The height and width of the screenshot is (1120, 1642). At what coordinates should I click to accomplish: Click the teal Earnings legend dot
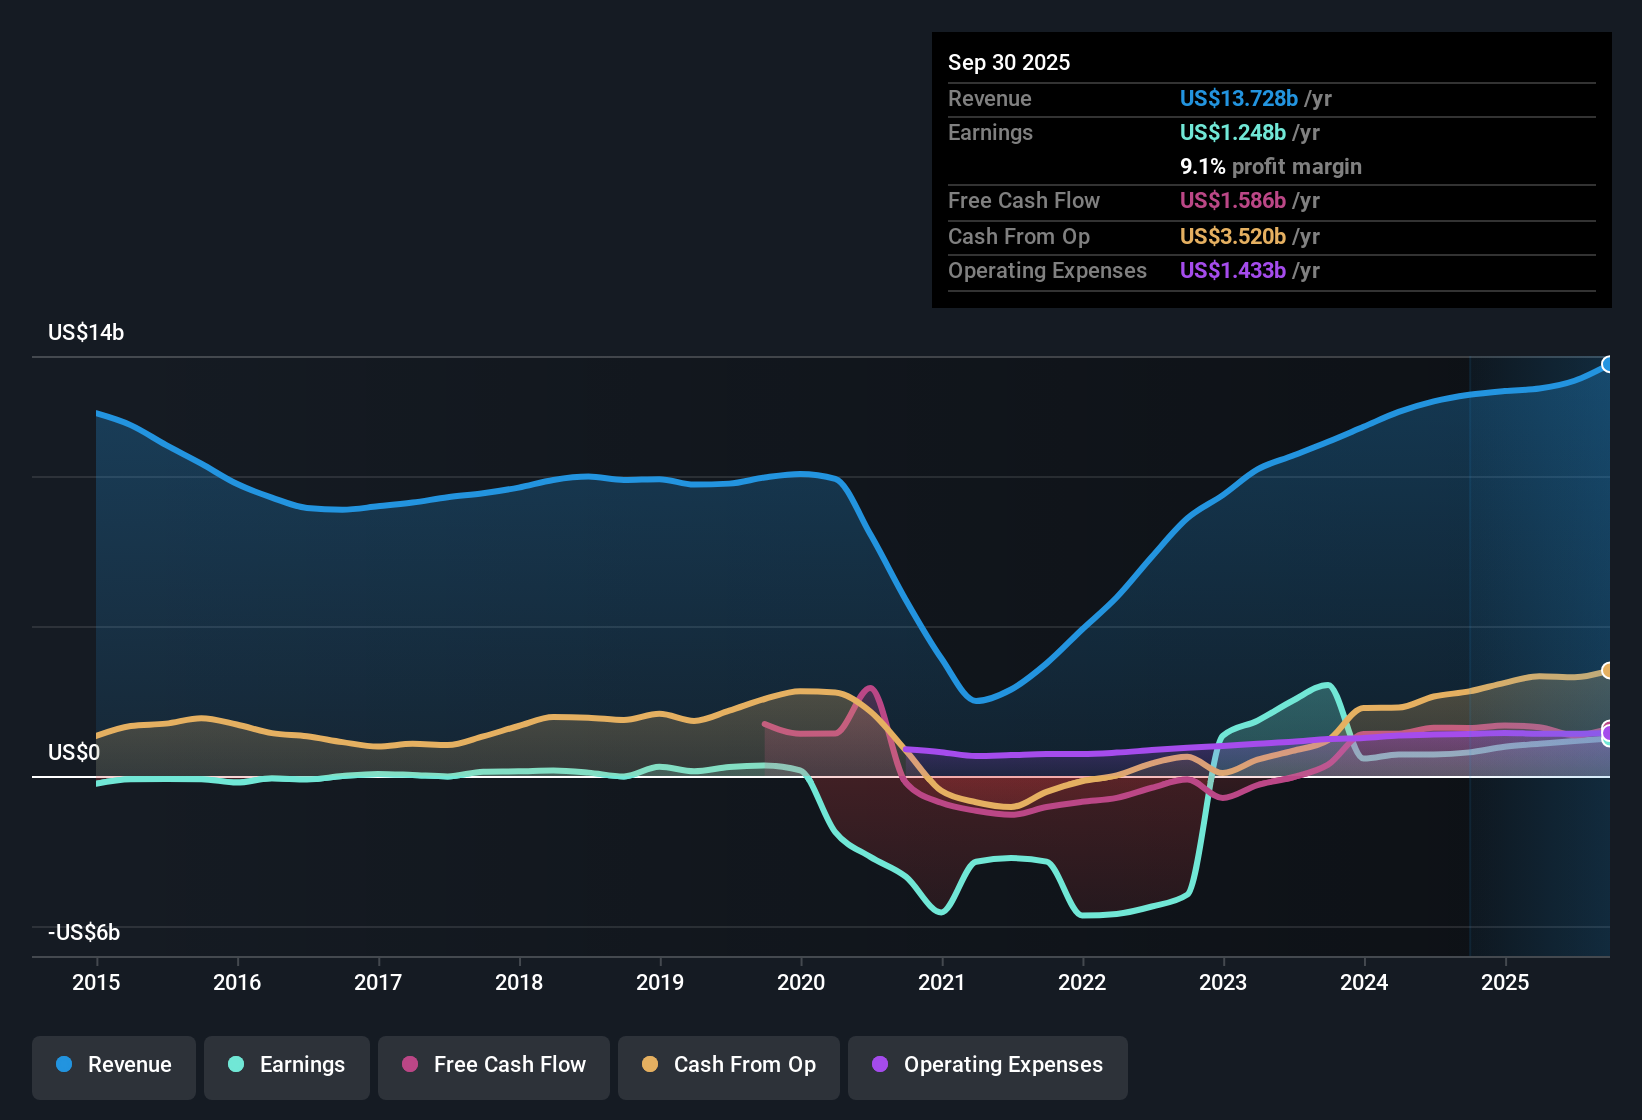(236, 1065)
